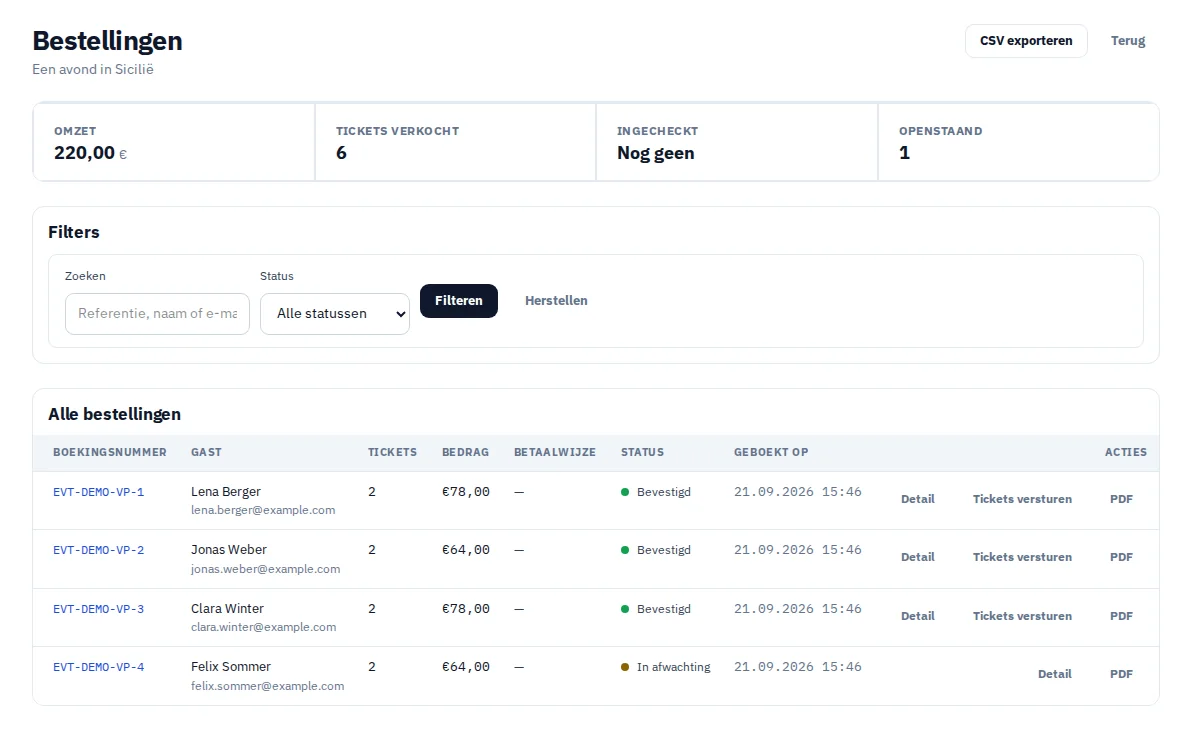
Task: Click the Tickets verkocht stat card label
Action: pyautogui.click(x=398, y=131)
